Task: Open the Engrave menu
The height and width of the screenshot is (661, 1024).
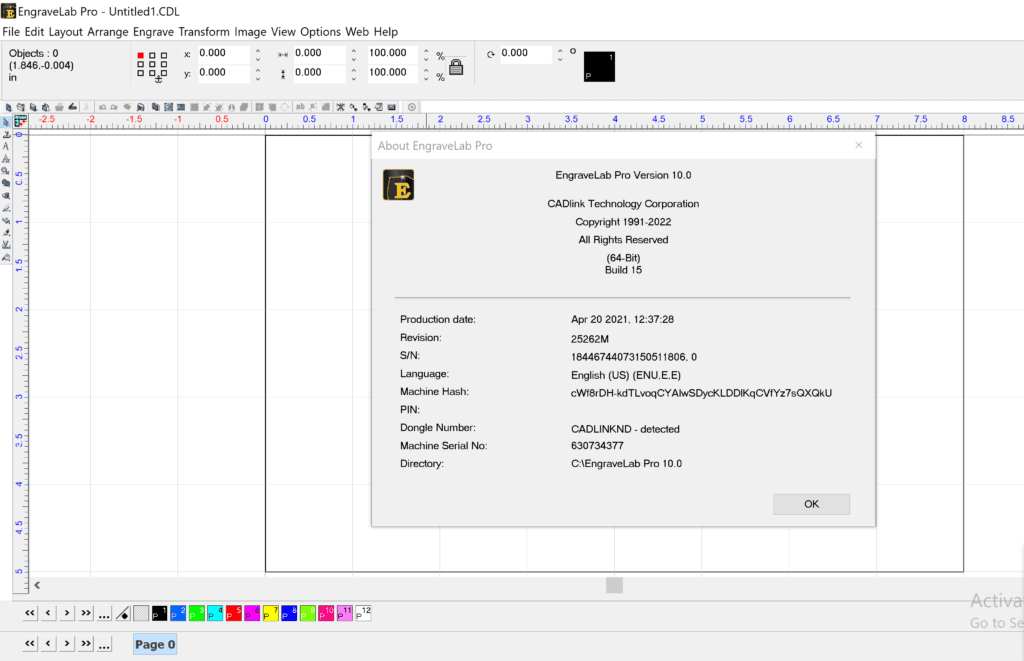Action: point(152,31)
